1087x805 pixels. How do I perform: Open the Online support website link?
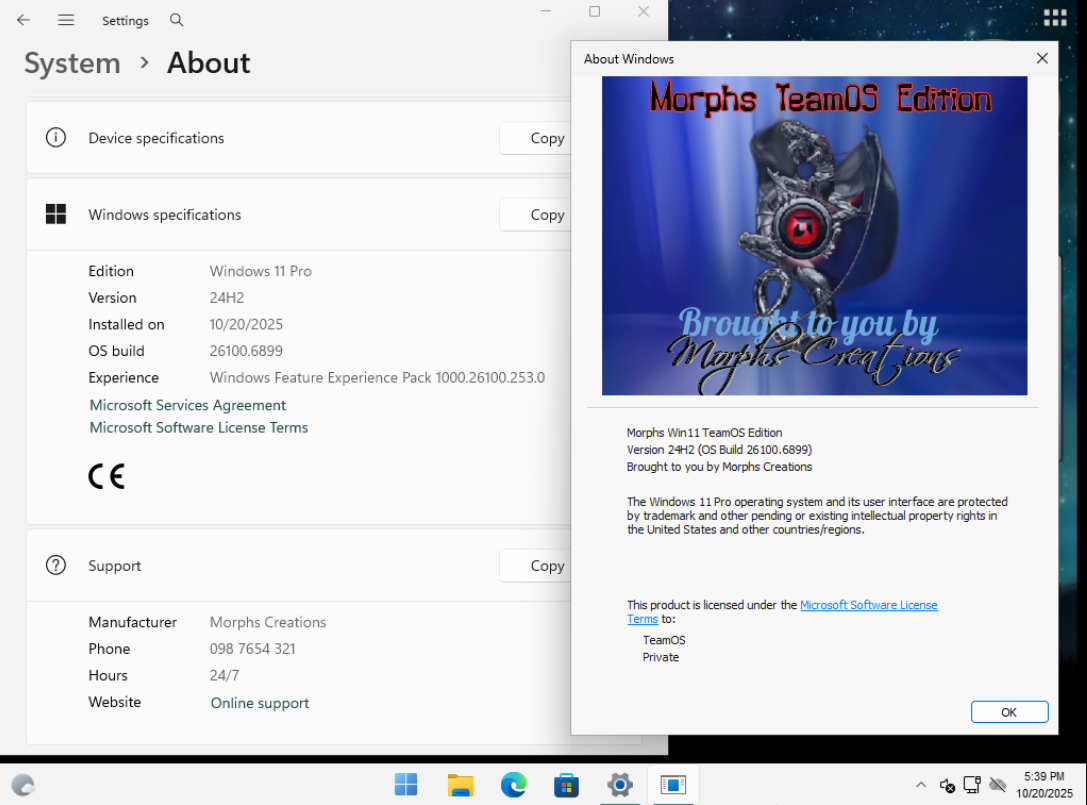point(260,703)
